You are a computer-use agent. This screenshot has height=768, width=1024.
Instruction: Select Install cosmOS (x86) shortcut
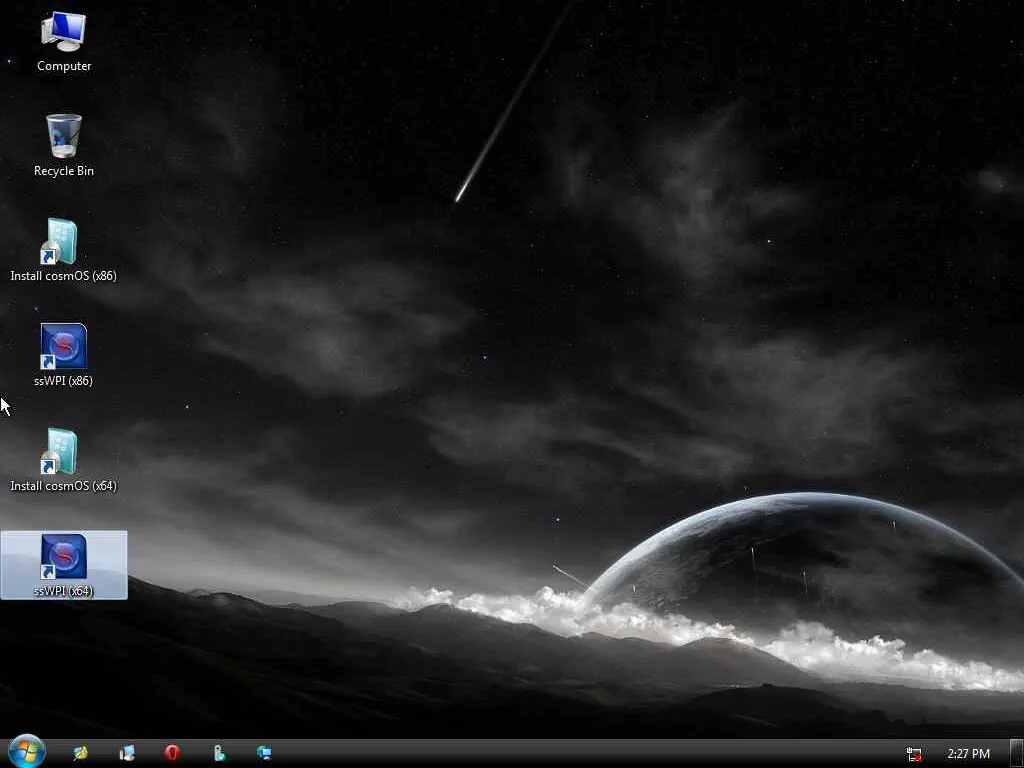(x=63, y=250)
